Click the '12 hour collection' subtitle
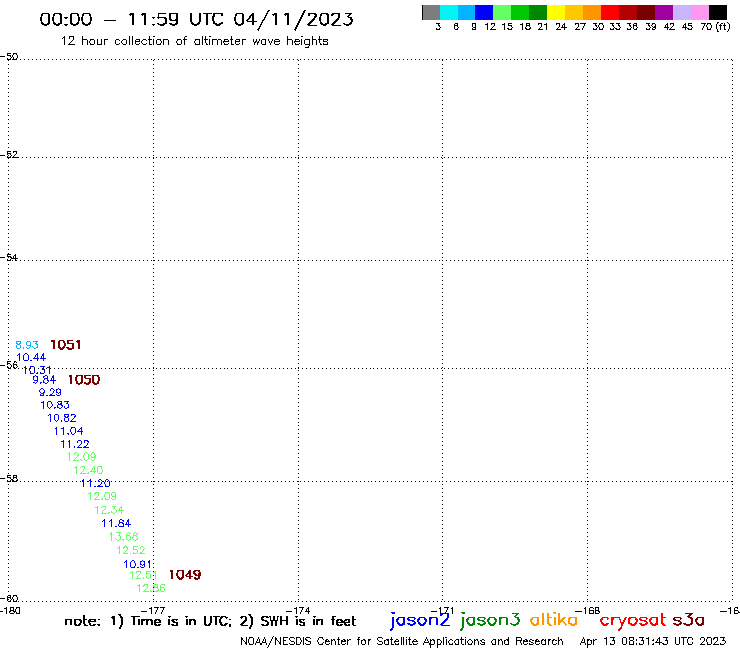Screen dimensions: 740x650 point(194,41)
